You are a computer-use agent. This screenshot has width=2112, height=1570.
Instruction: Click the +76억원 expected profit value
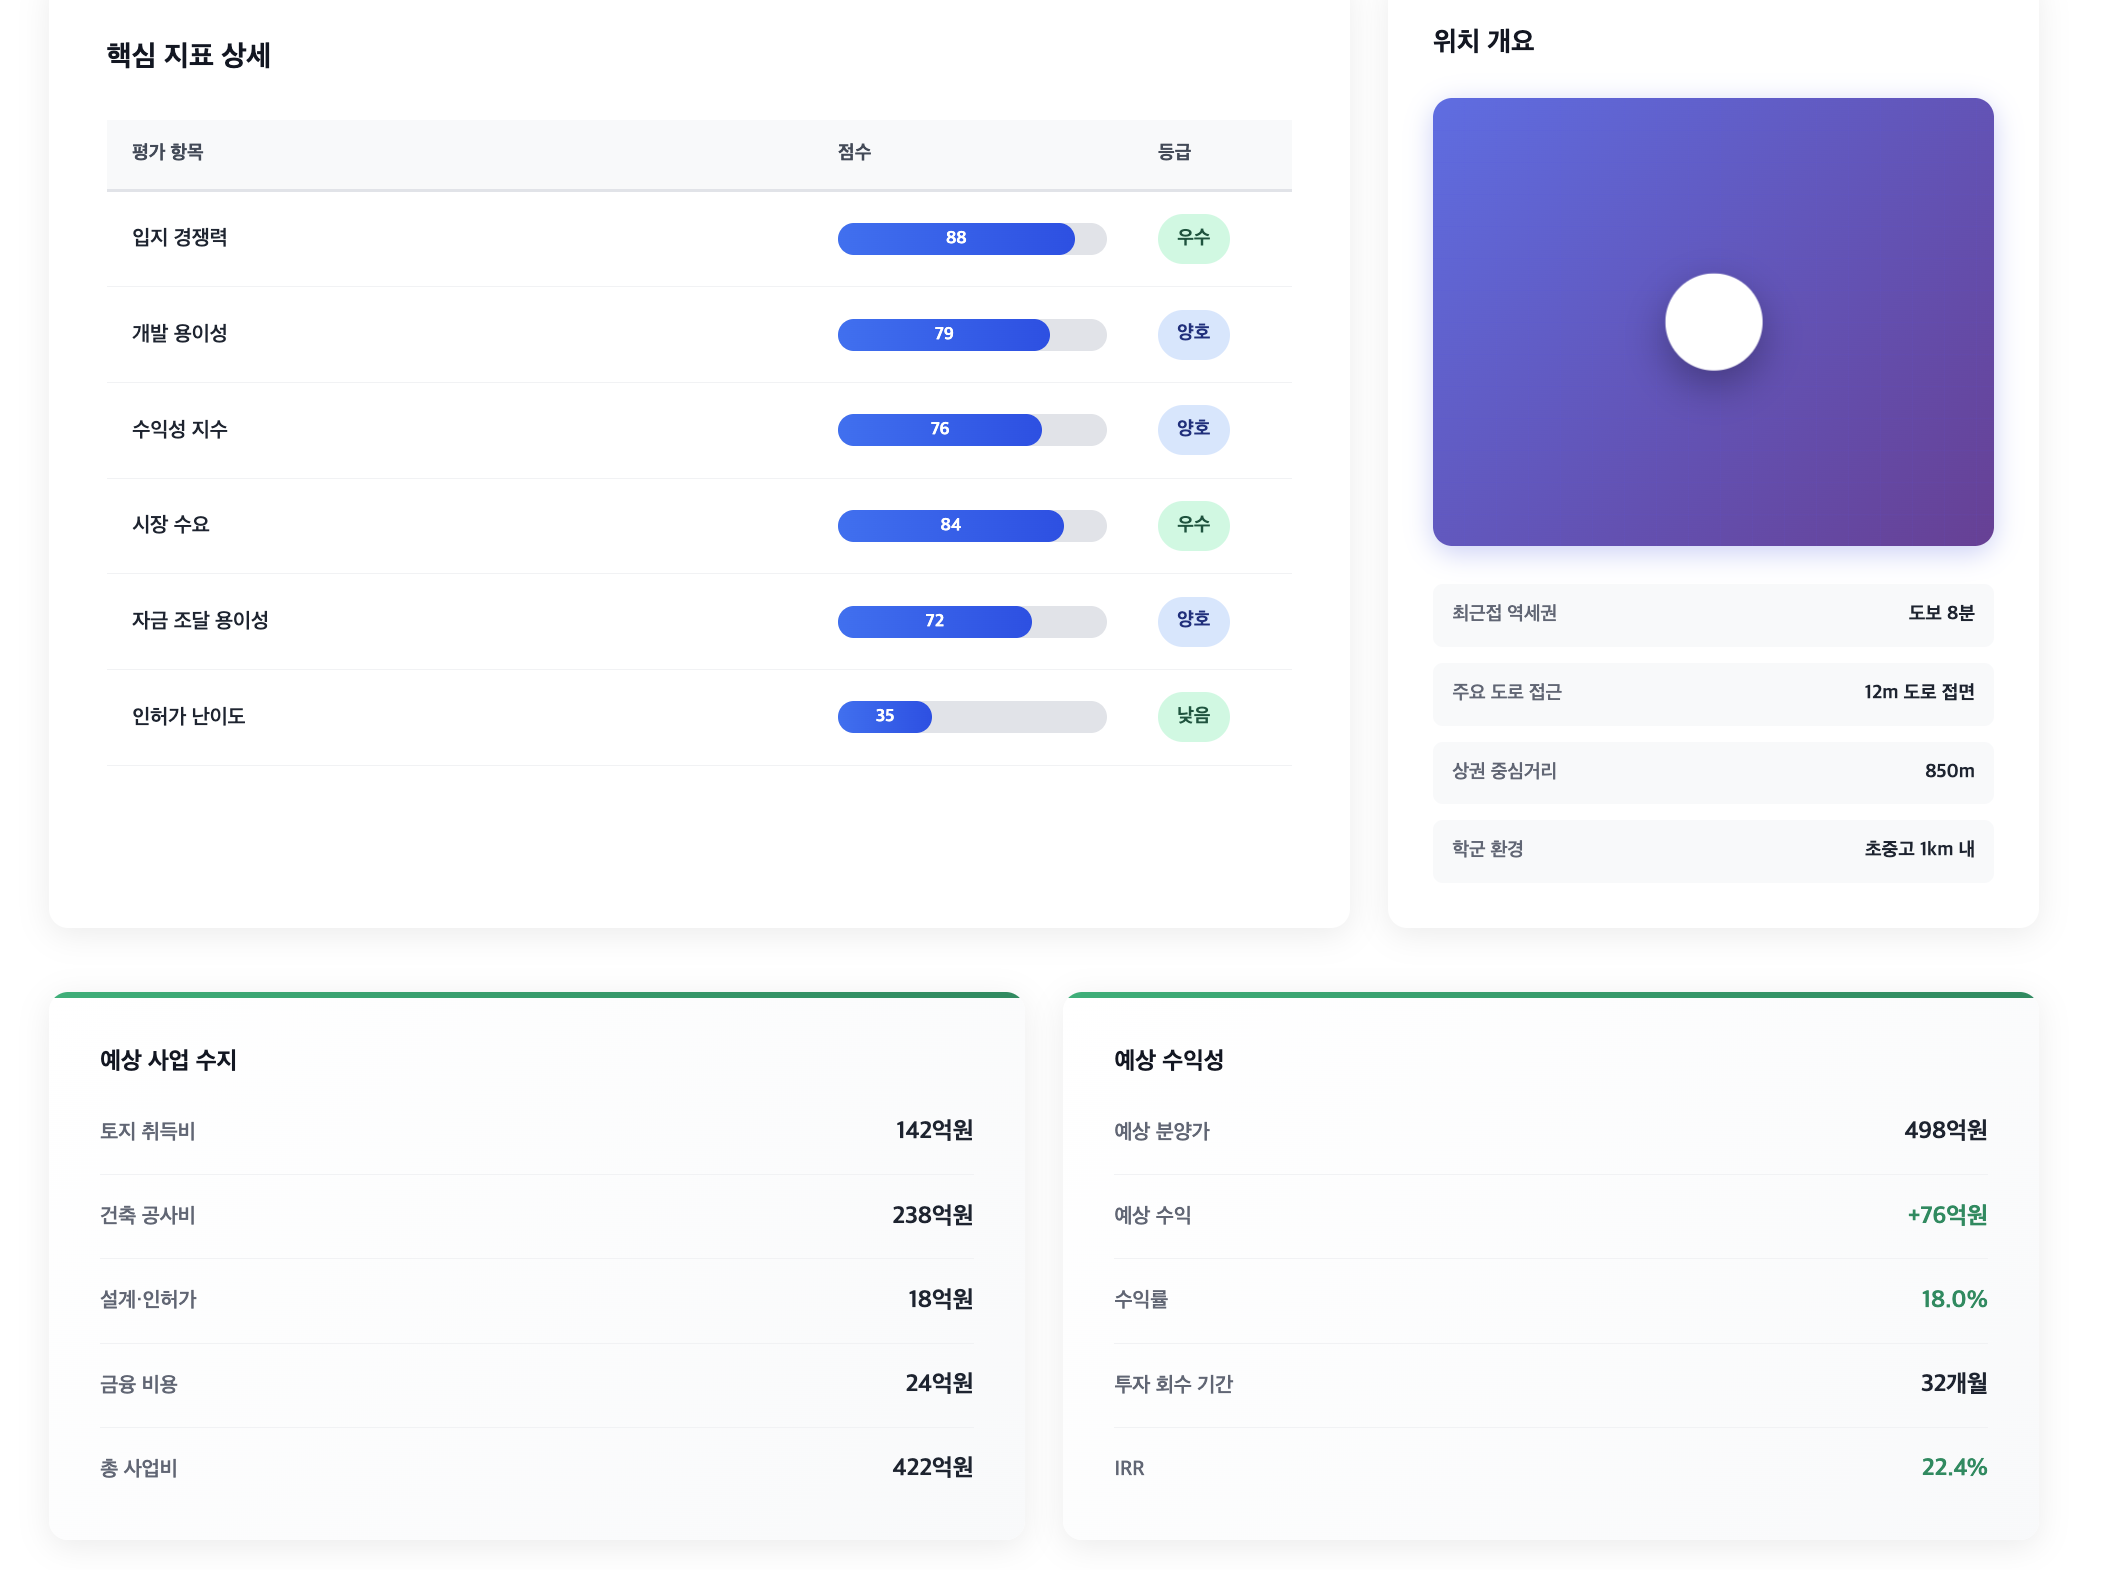click(1946, 1215)
